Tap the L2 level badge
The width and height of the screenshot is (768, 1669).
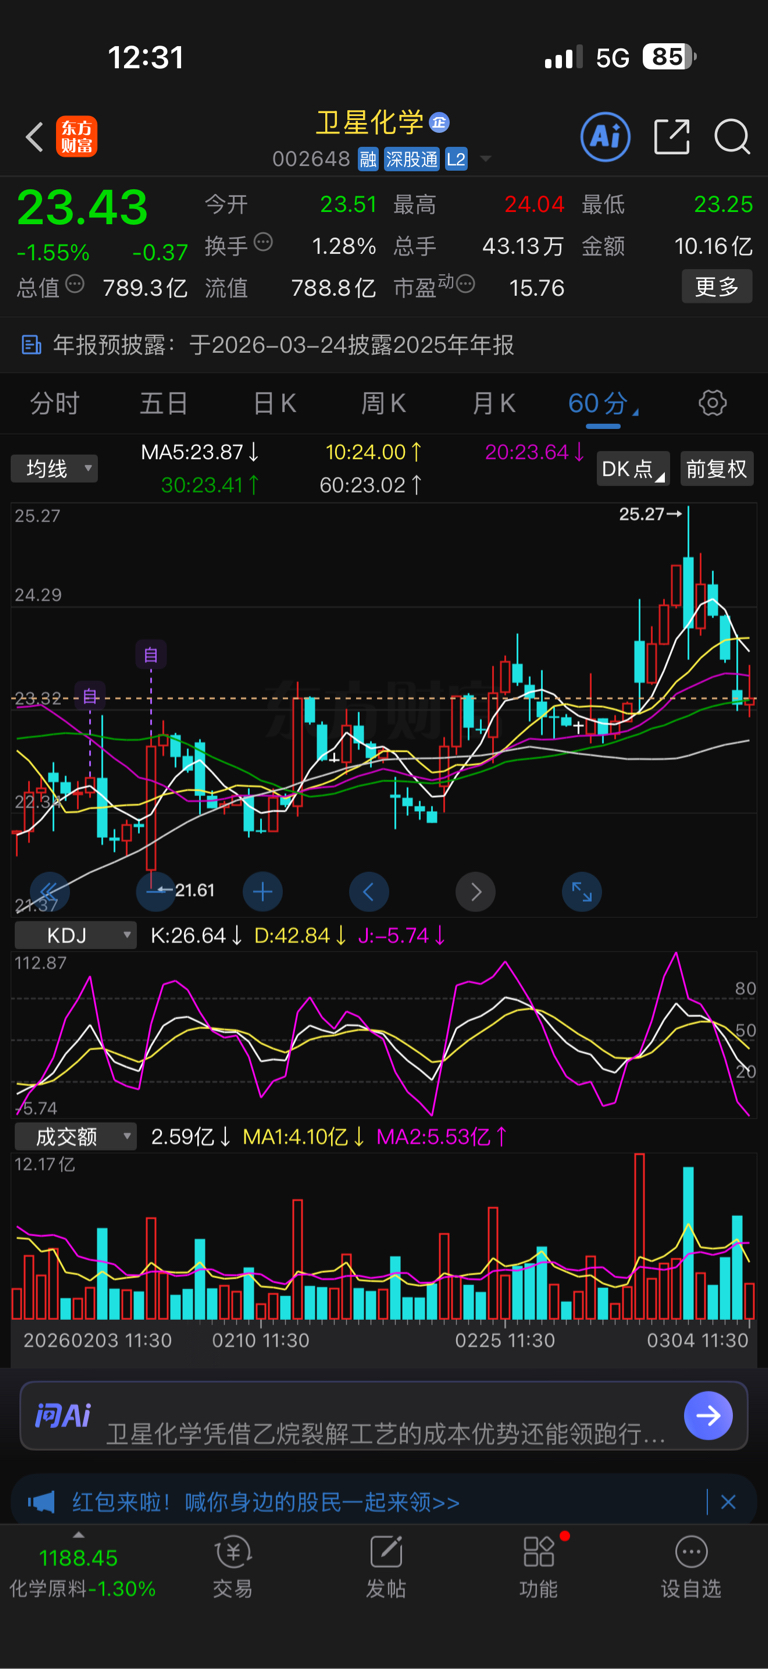[456, 159]
